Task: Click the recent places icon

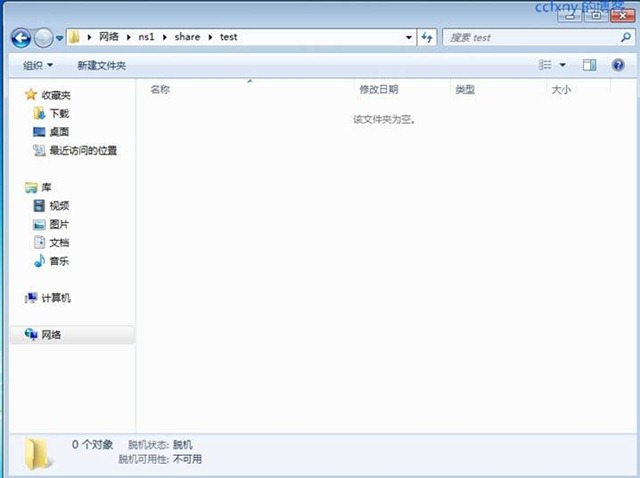Action: [39, 150]
